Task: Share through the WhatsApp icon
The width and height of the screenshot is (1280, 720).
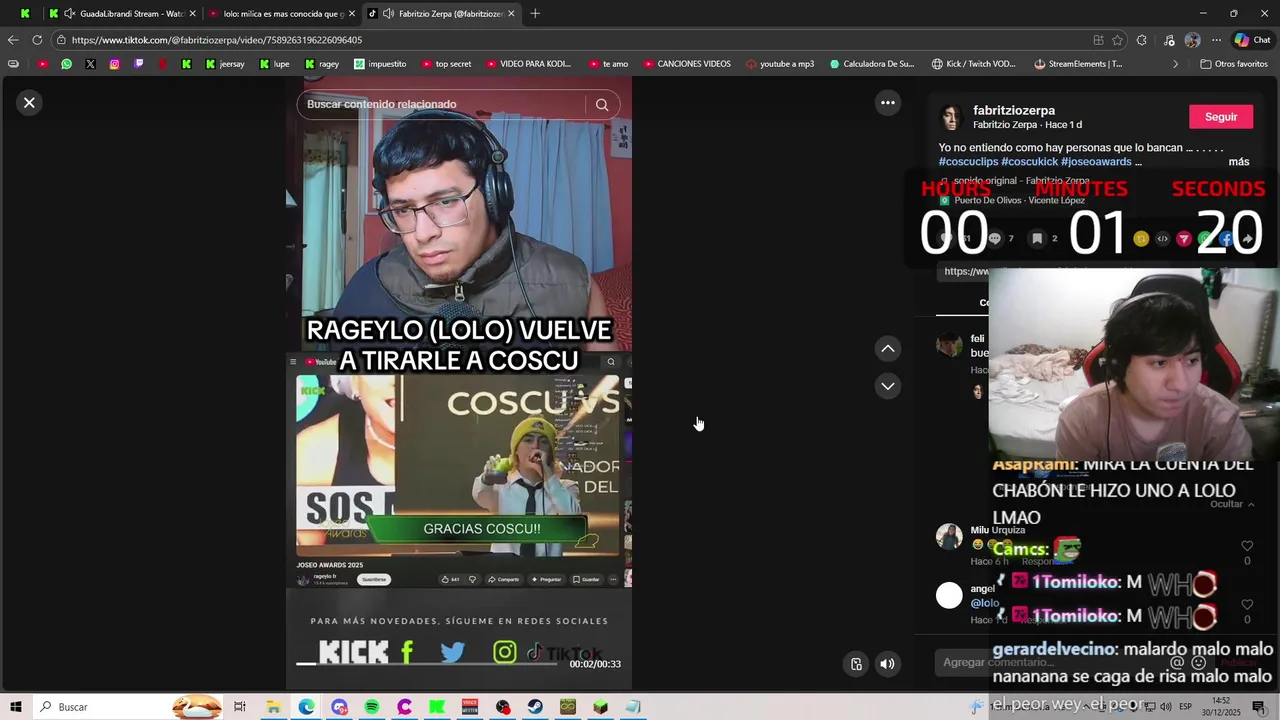Action: tap(1205, 239)
